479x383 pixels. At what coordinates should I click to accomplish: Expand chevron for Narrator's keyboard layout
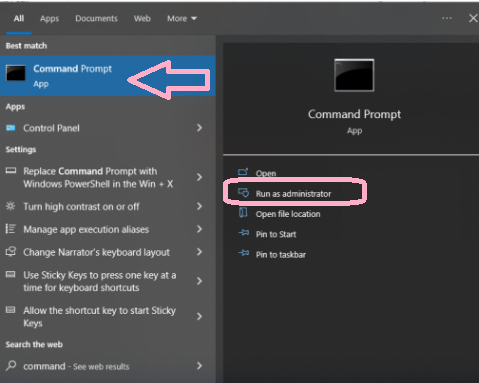click(x=199, y=252)
